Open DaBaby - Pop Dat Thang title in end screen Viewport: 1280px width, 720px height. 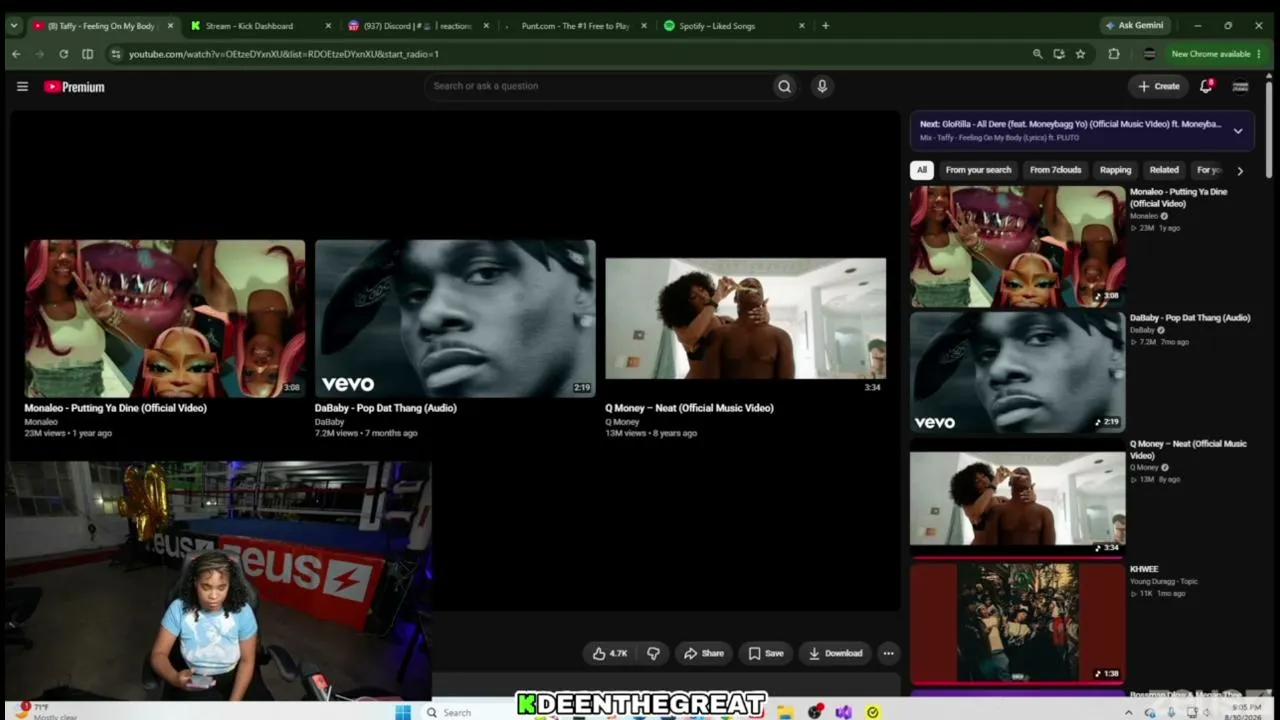coord(386,408)
